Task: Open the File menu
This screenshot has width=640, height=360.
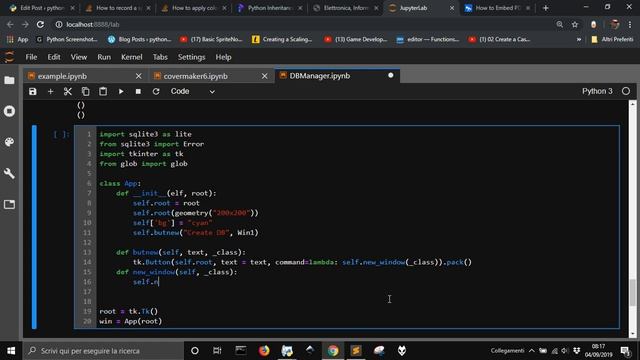Action: tap(31, 57)
